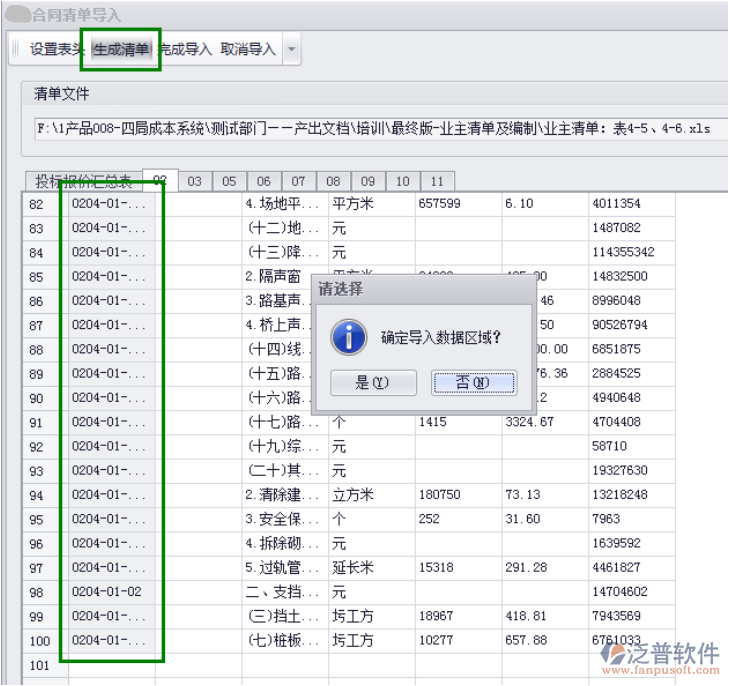
Task: Click the quantity cell 180750
Action: point(459,495)
